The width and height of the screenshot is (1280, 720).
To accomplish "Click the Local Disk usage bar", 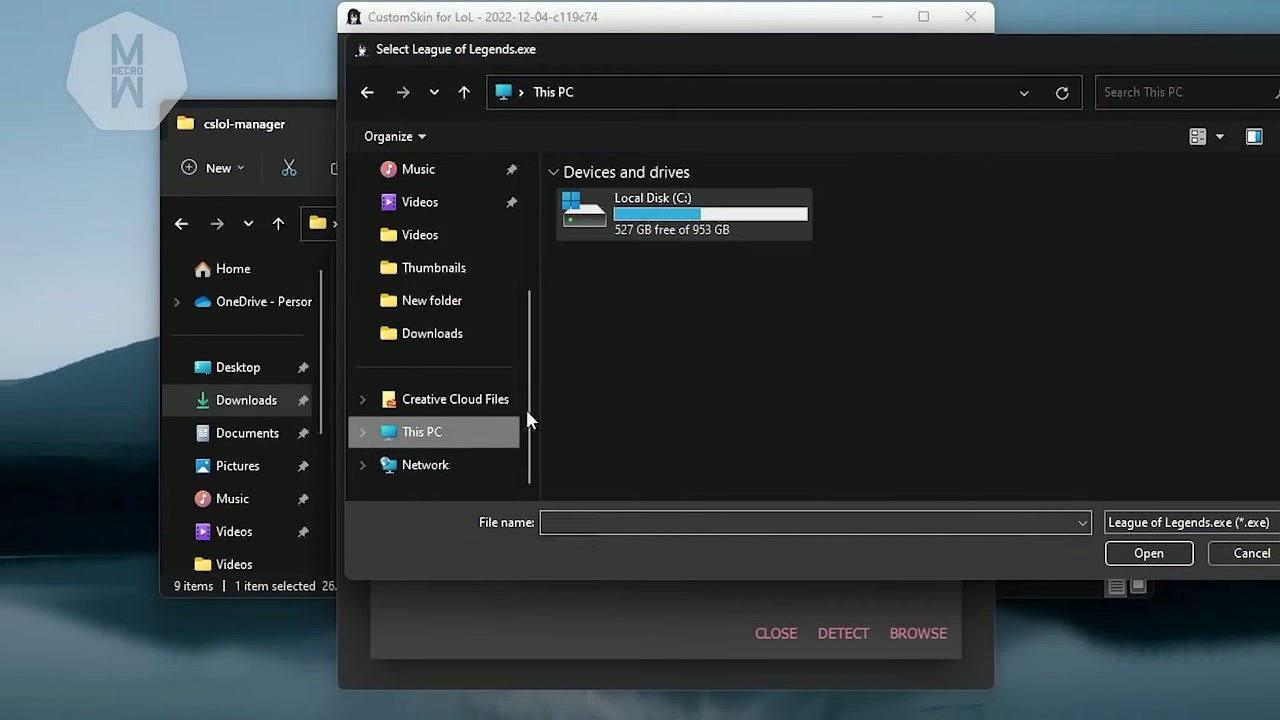I will tap(710, 214).
